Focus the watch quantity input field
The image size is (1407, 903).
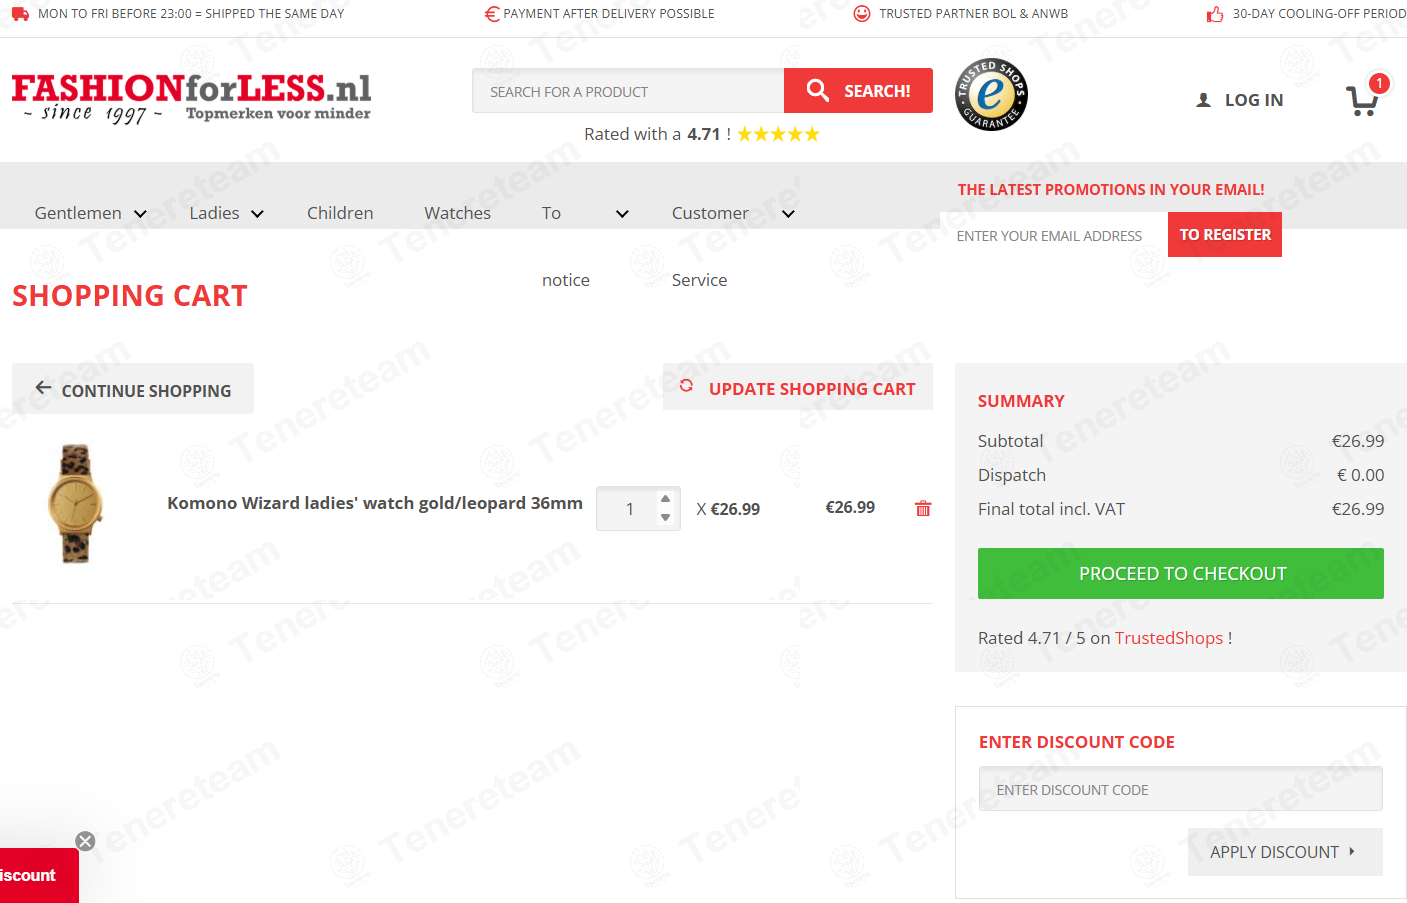pyautogui.click(x=630, y=508)
